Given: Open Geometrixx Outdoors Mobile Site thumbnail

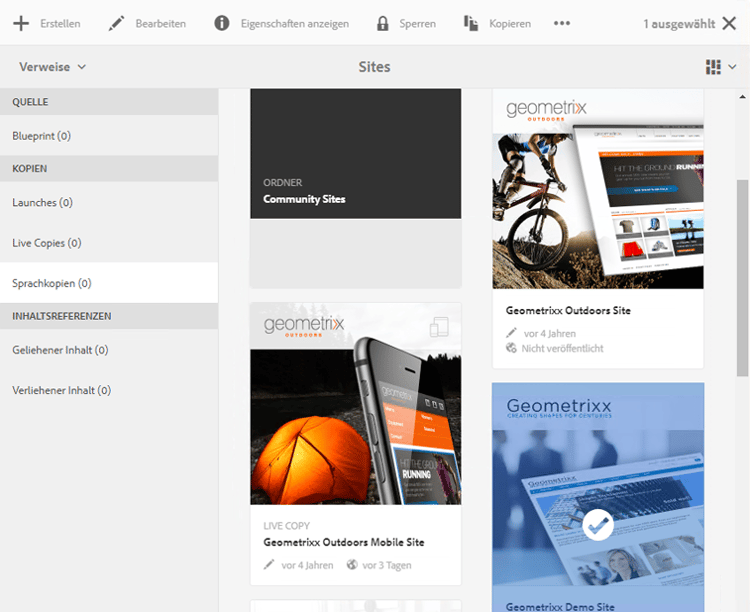Looking at the screenshot, I should point(355,403).
